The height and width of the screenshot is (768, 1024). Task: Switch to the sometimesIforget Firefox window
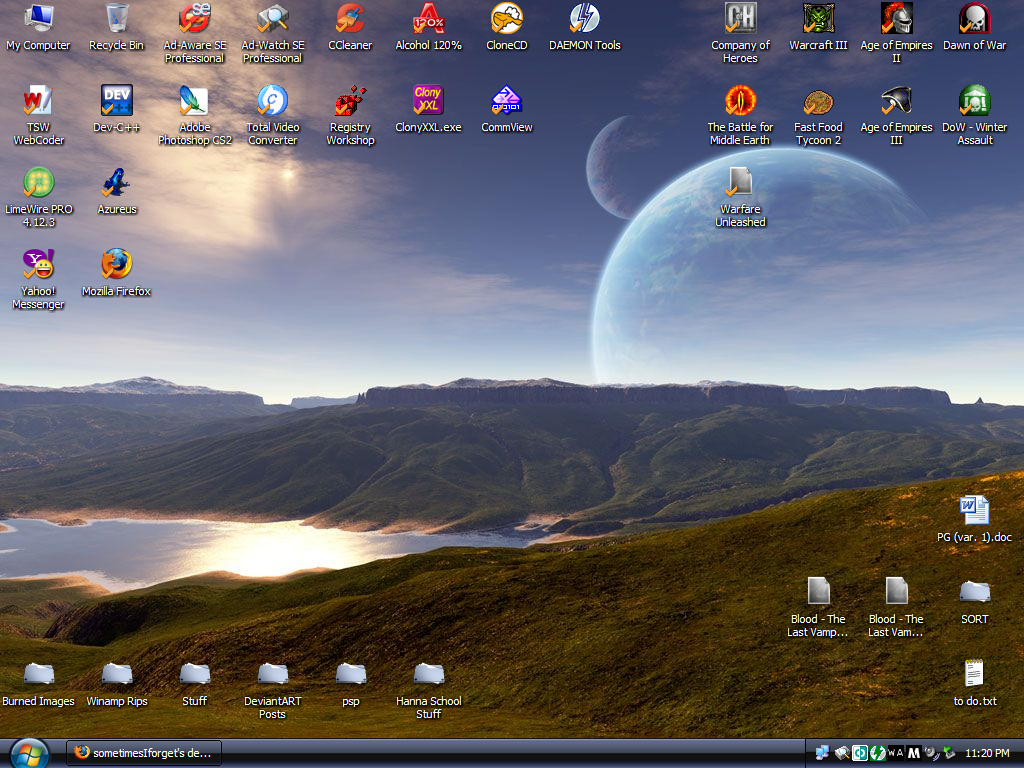[x=143, y=752]
